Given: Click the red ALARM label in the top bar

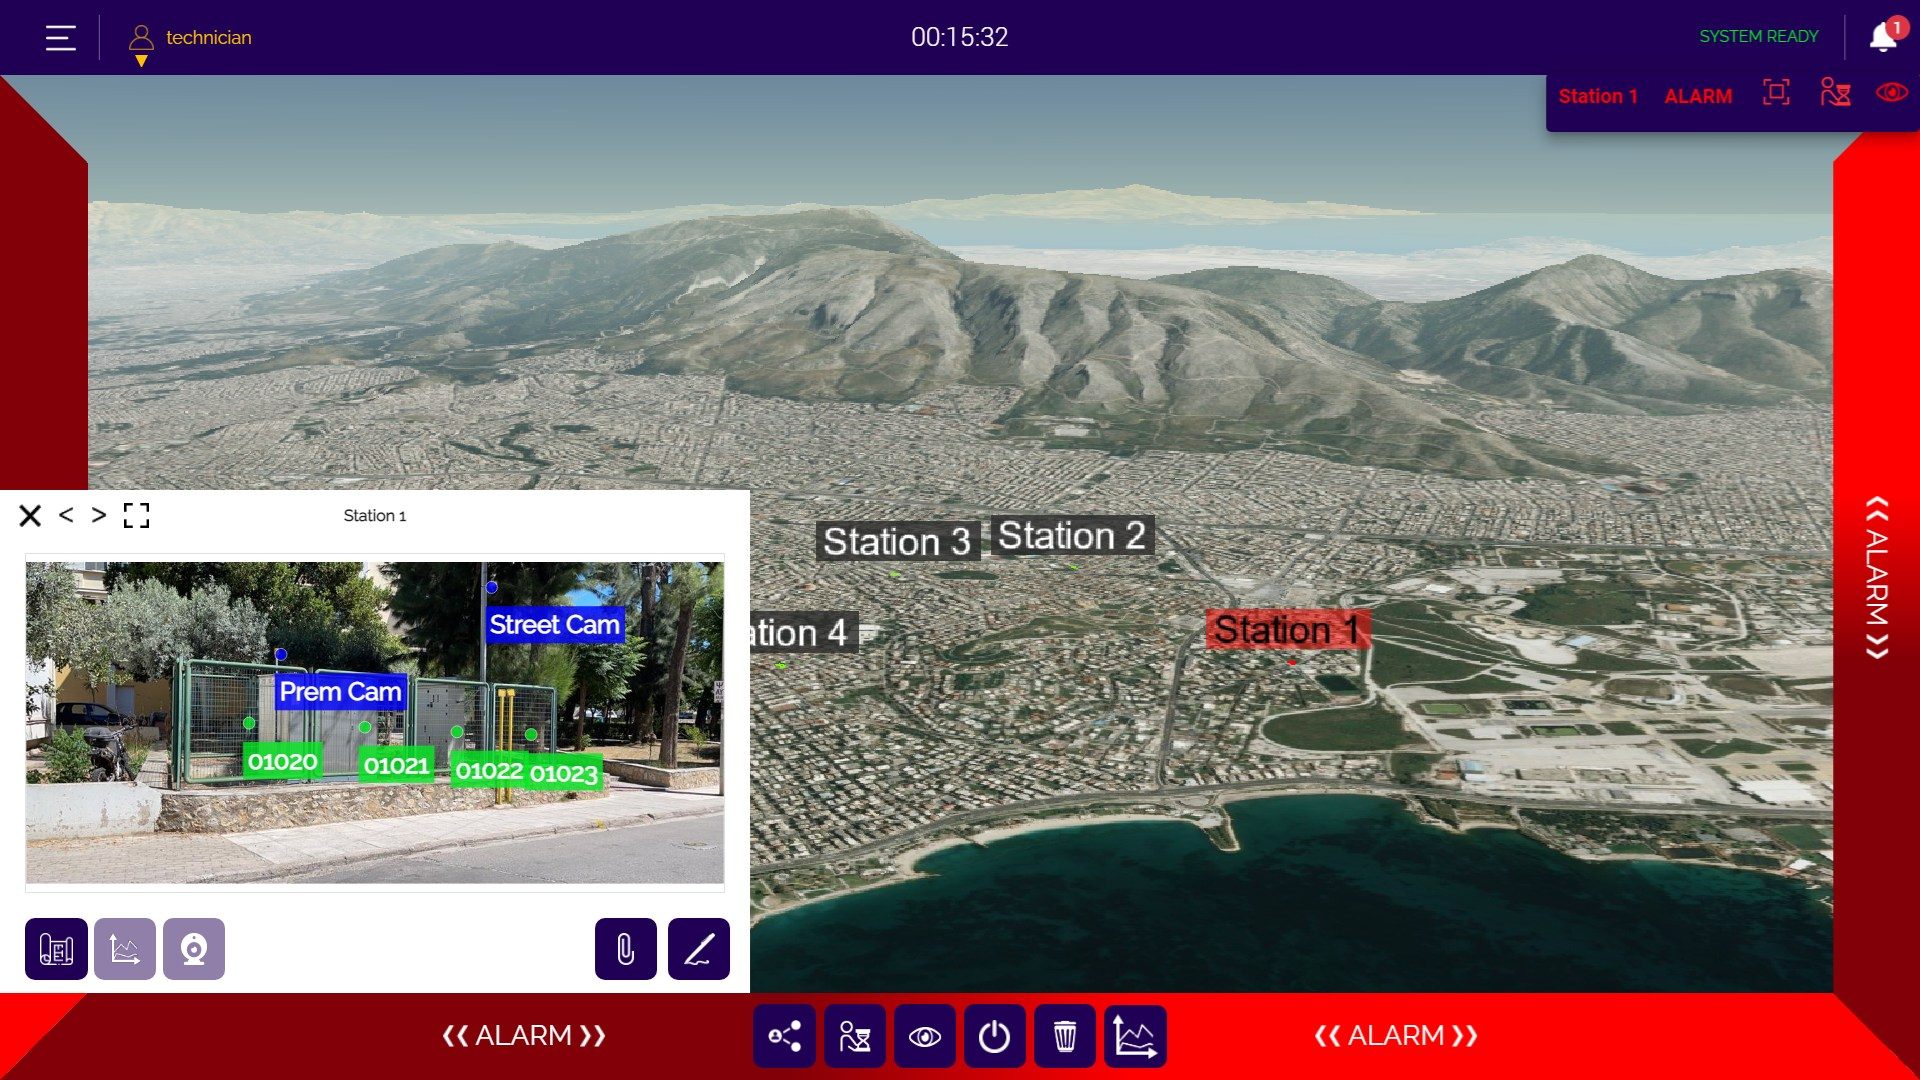Looking at the screenshot, I should (1698, 96).
